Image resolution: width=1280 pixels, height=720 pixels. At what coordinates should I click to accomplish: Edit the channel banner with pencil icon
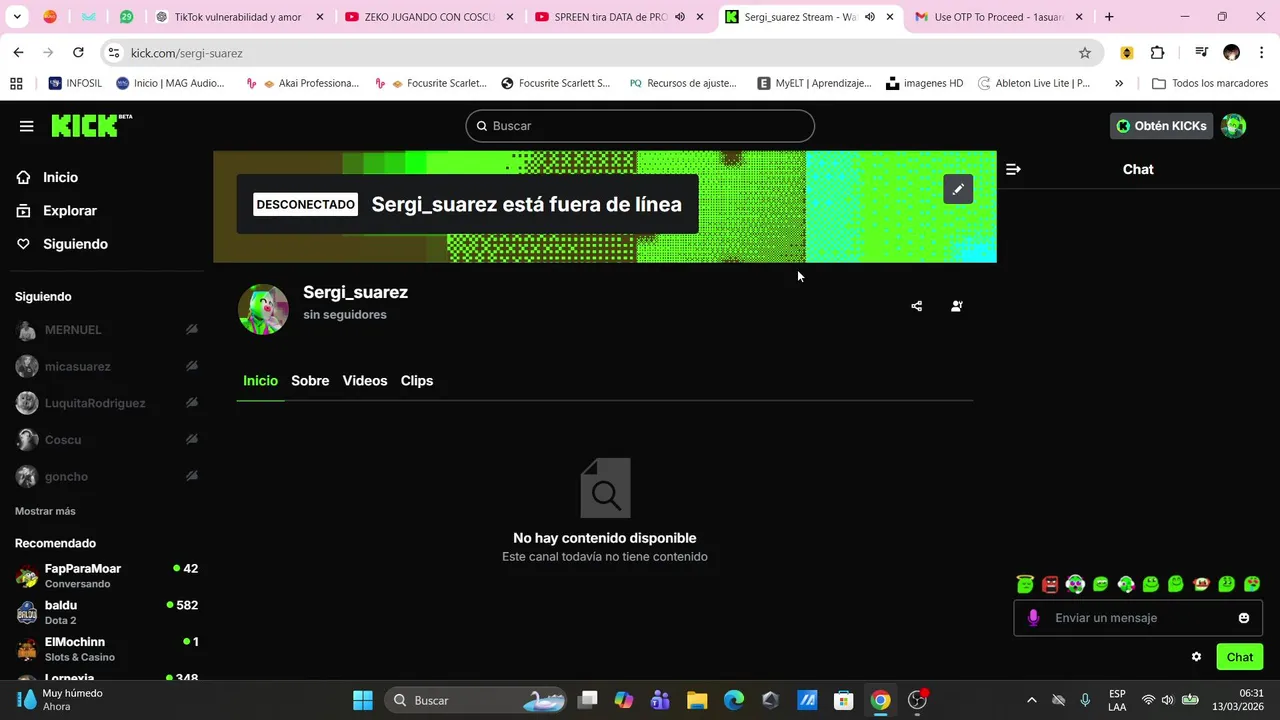(958, 189)
